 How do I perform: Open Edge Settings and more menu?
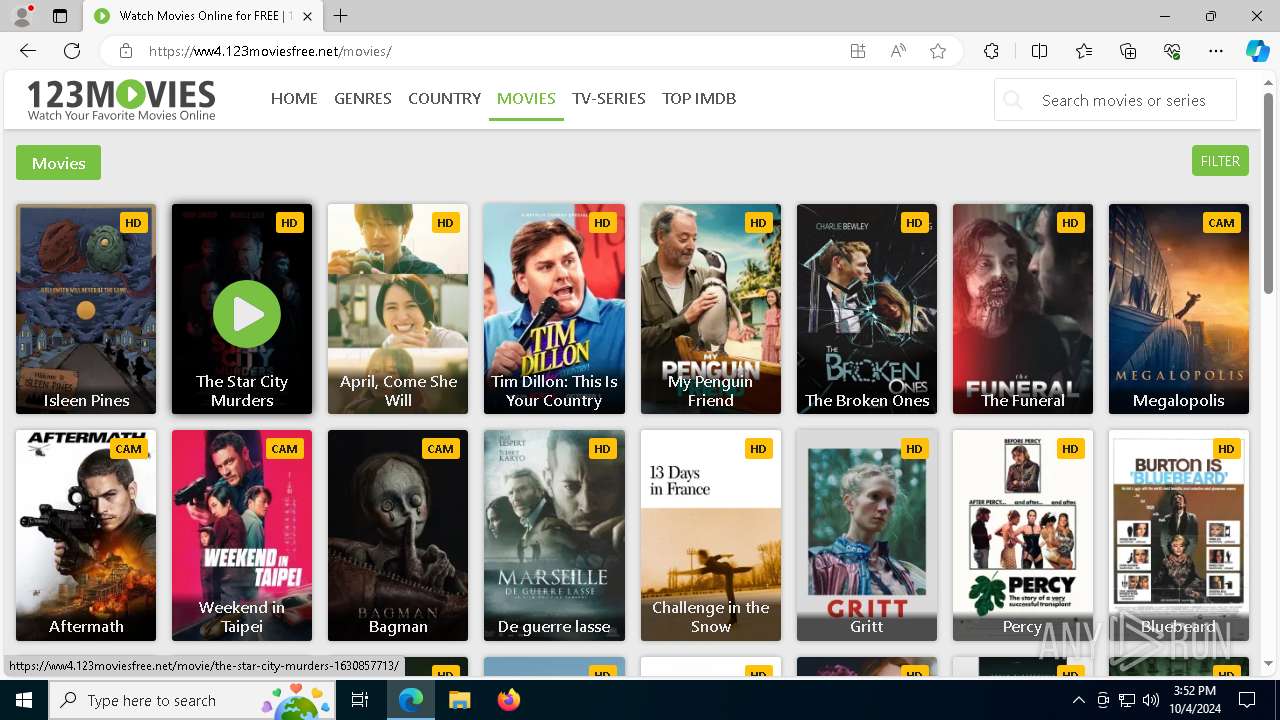[1216, 51]
